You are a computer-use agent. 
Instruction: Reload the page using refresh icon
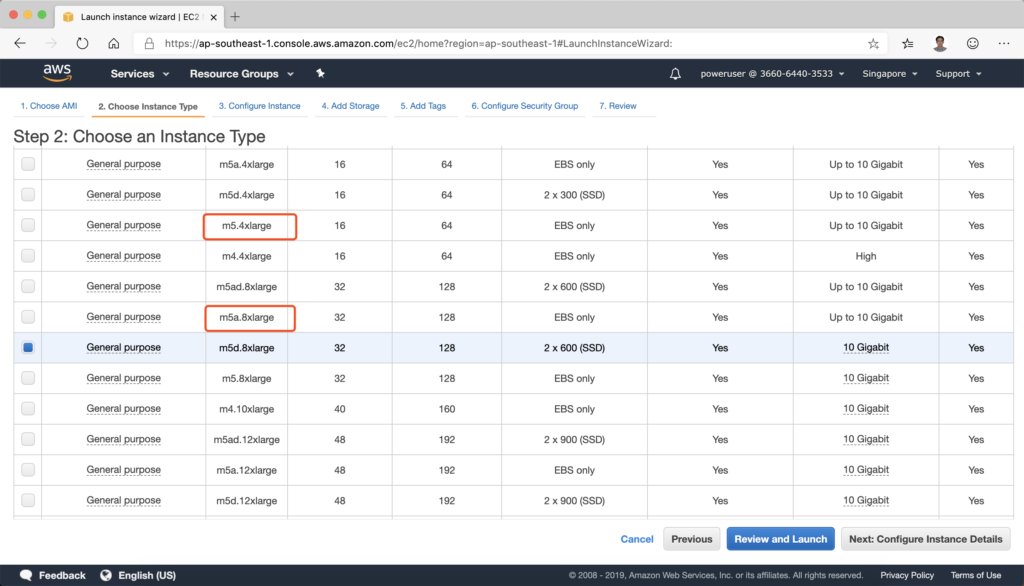click(82, 44)
